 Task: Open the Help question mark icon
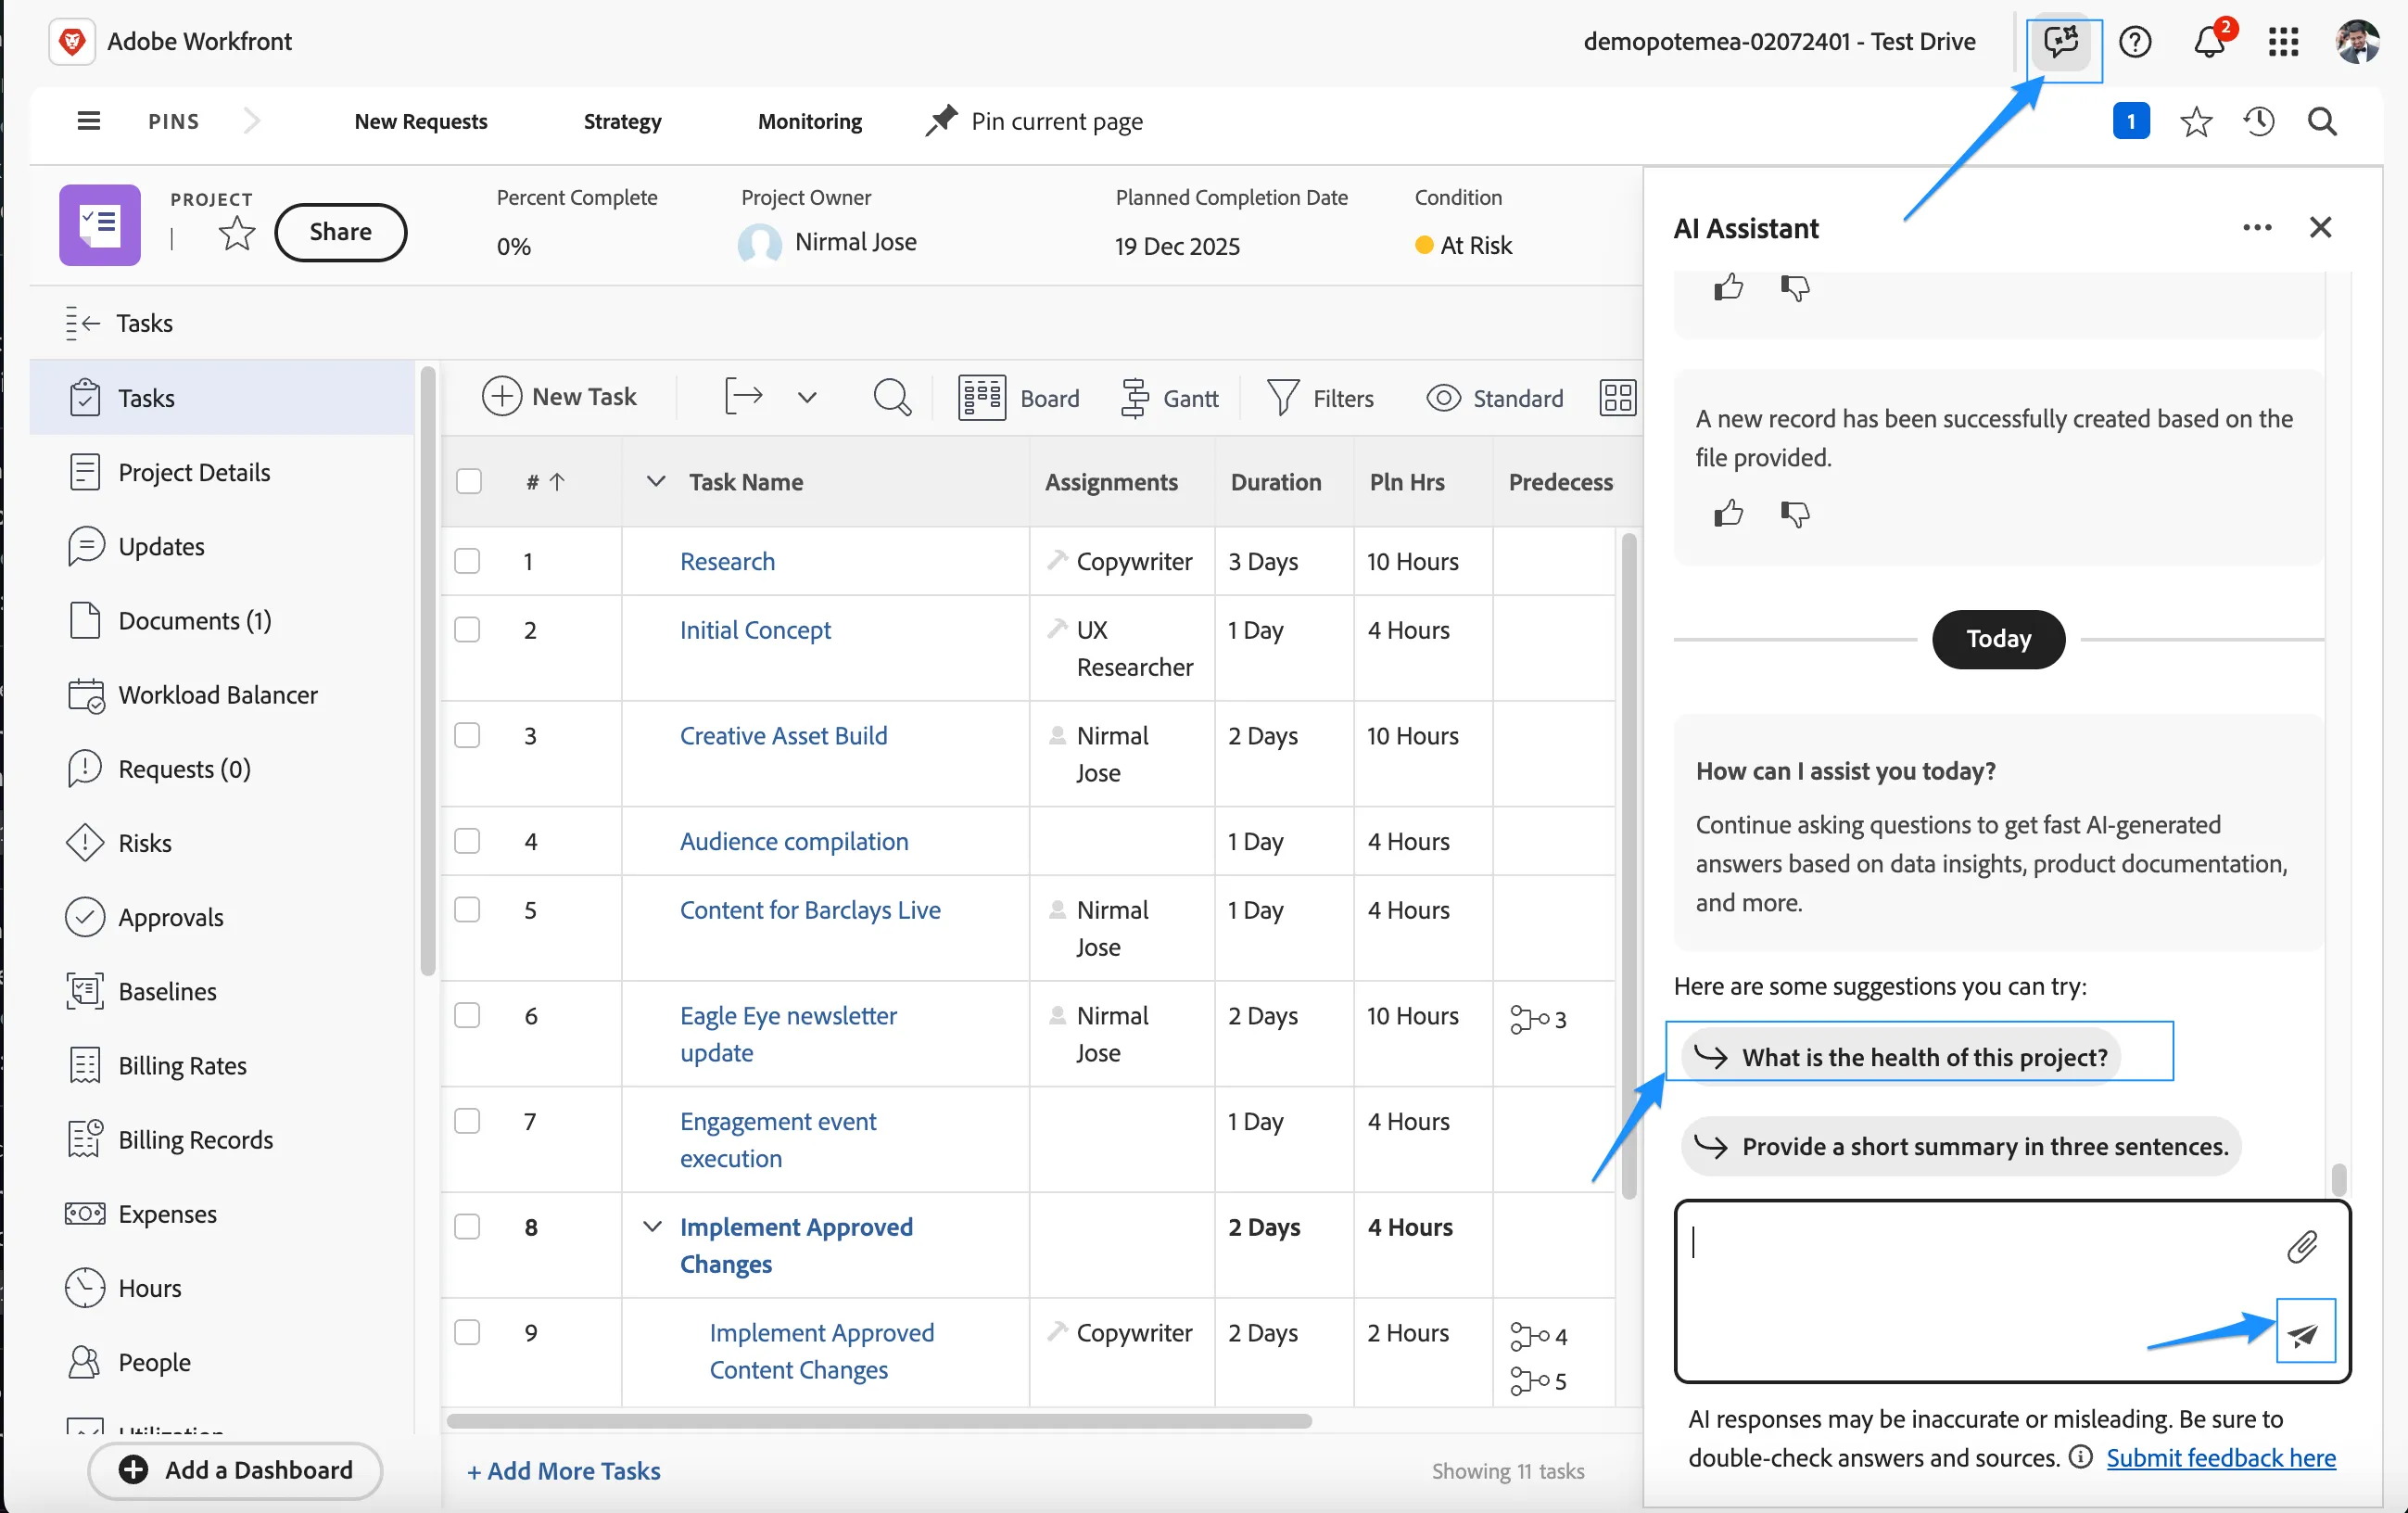(x=2135, y=42)
